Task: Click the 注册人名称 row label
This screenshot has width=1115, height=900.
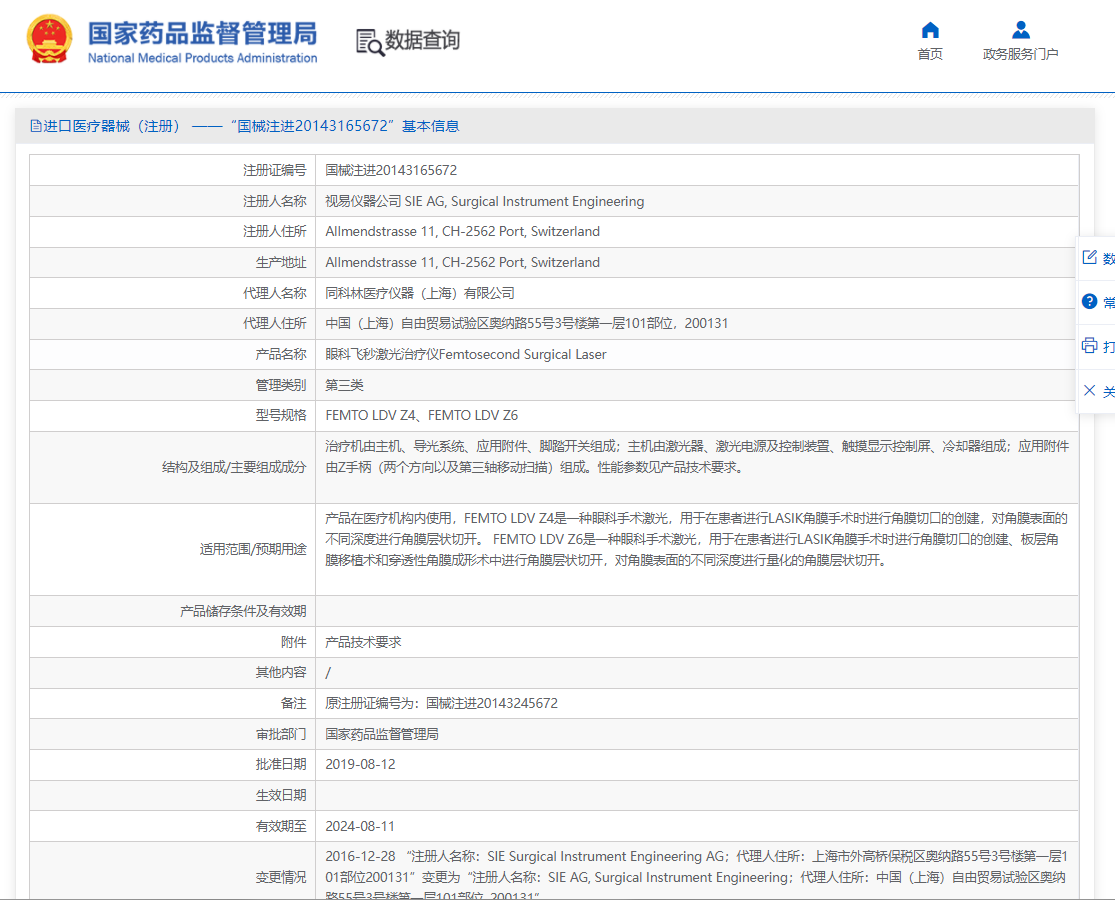Action: 274,201
